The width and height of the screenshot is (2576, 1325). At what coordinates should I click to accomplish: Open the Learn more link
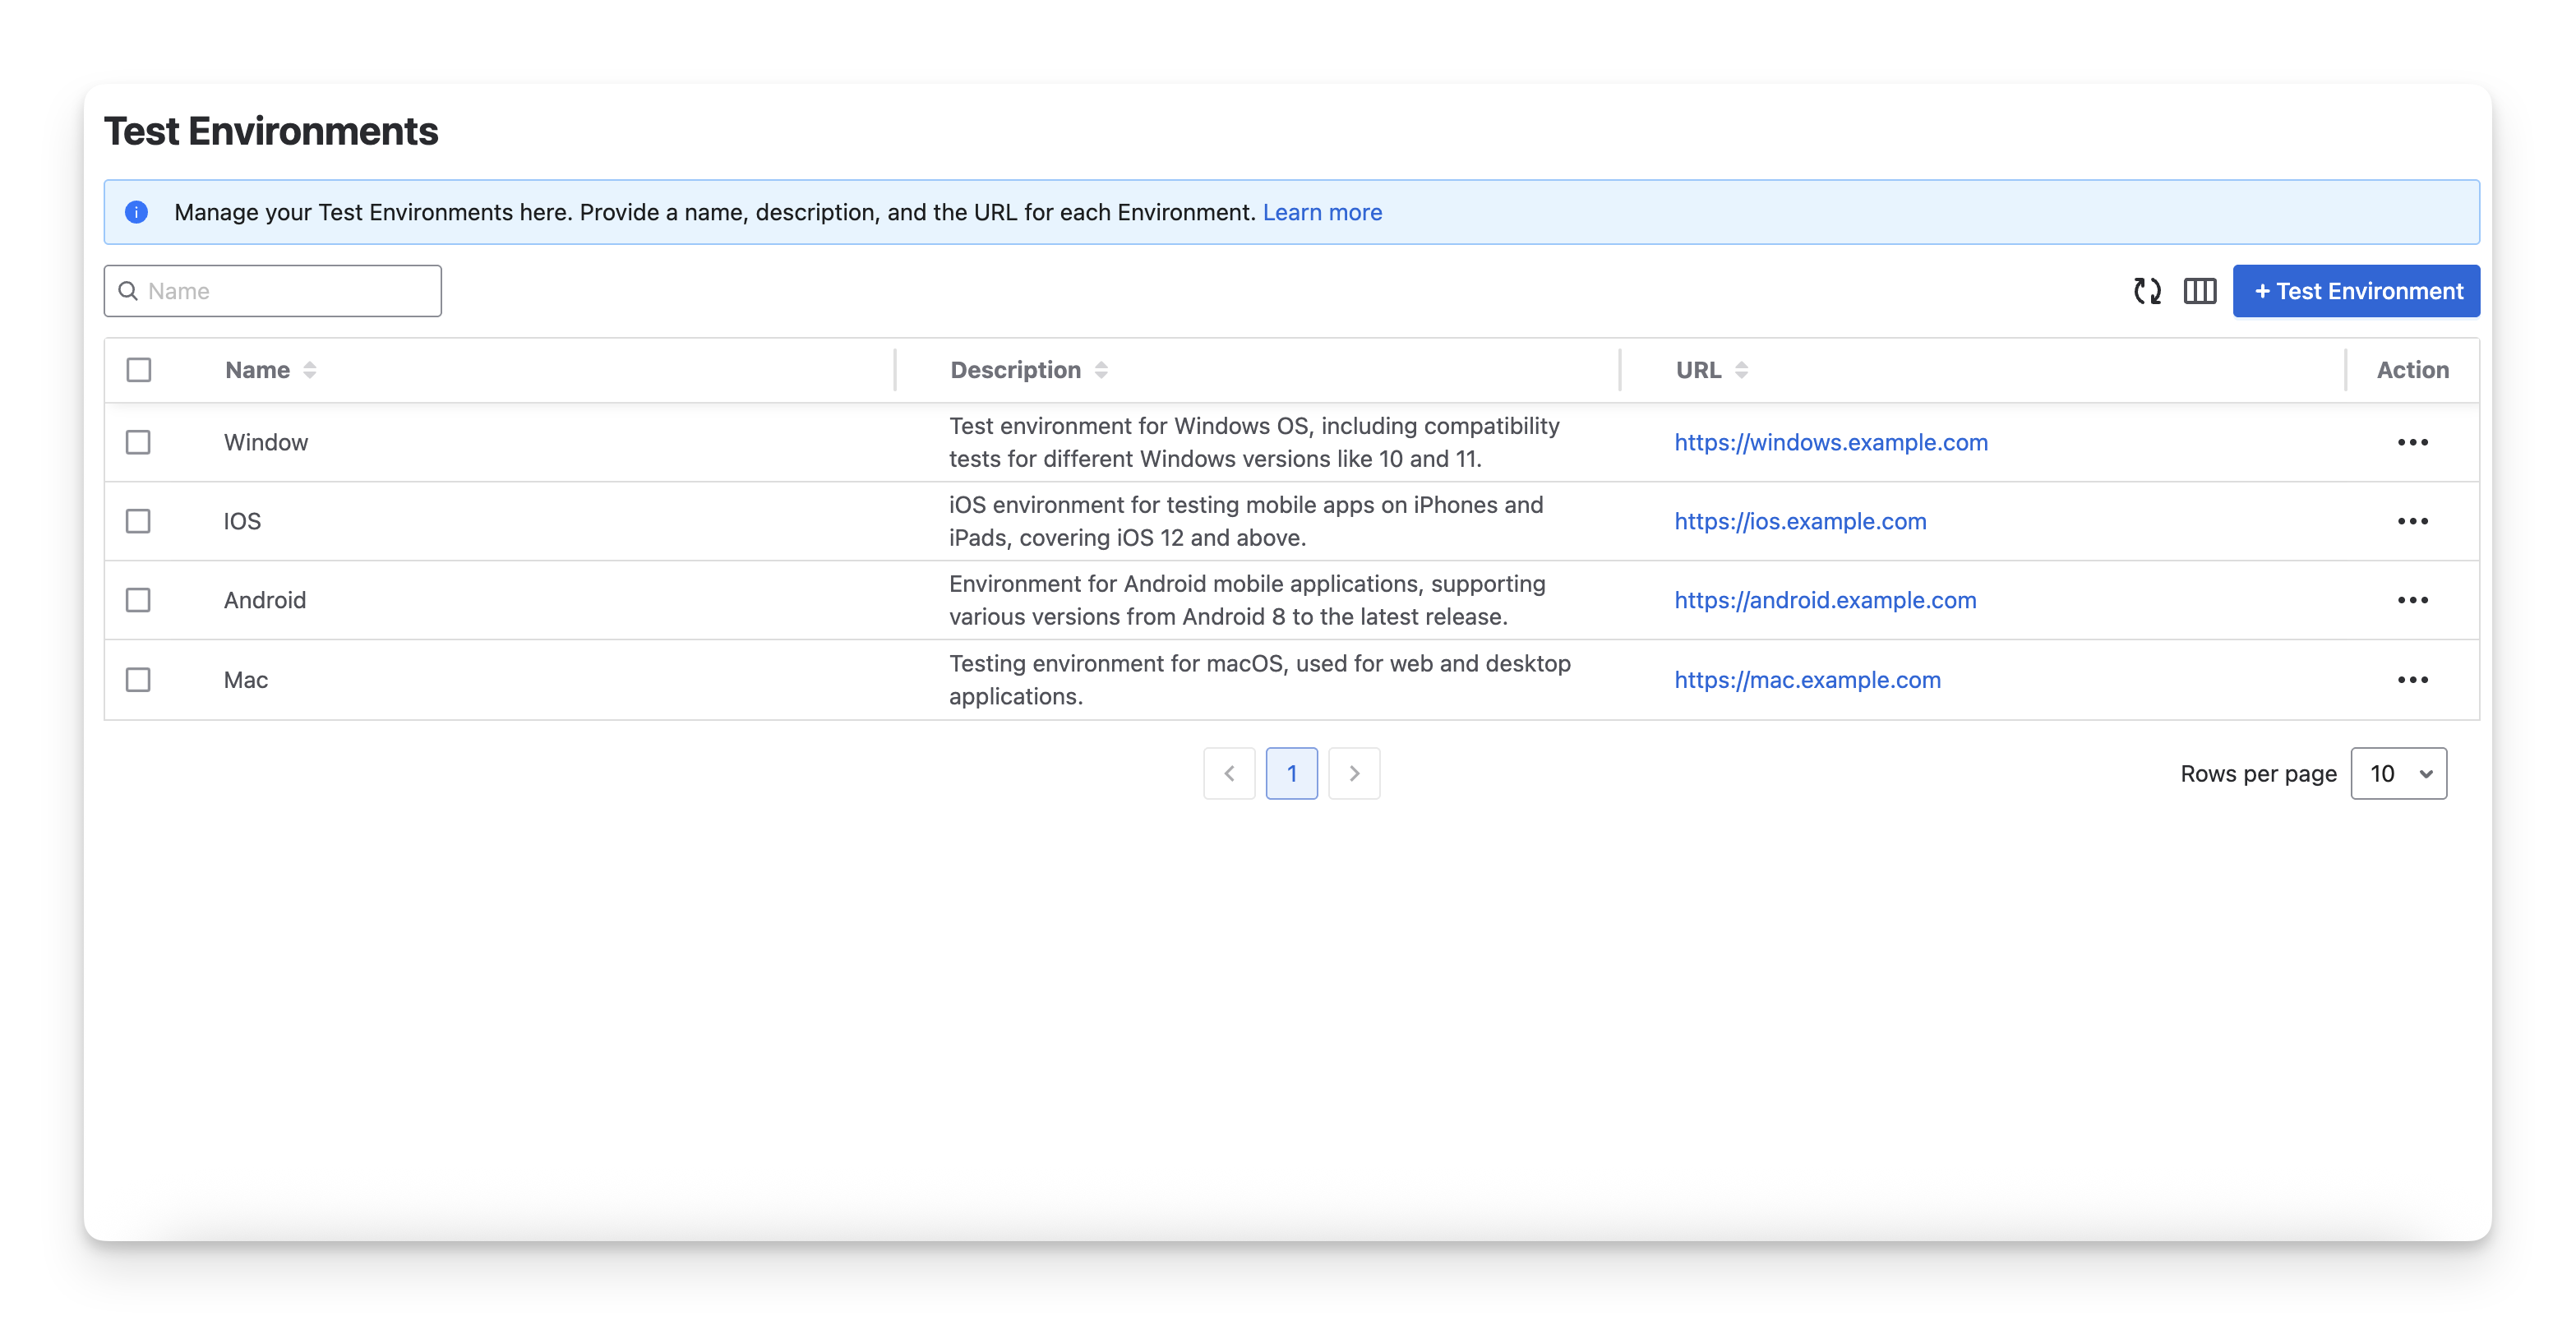(x=1322, y=212)
